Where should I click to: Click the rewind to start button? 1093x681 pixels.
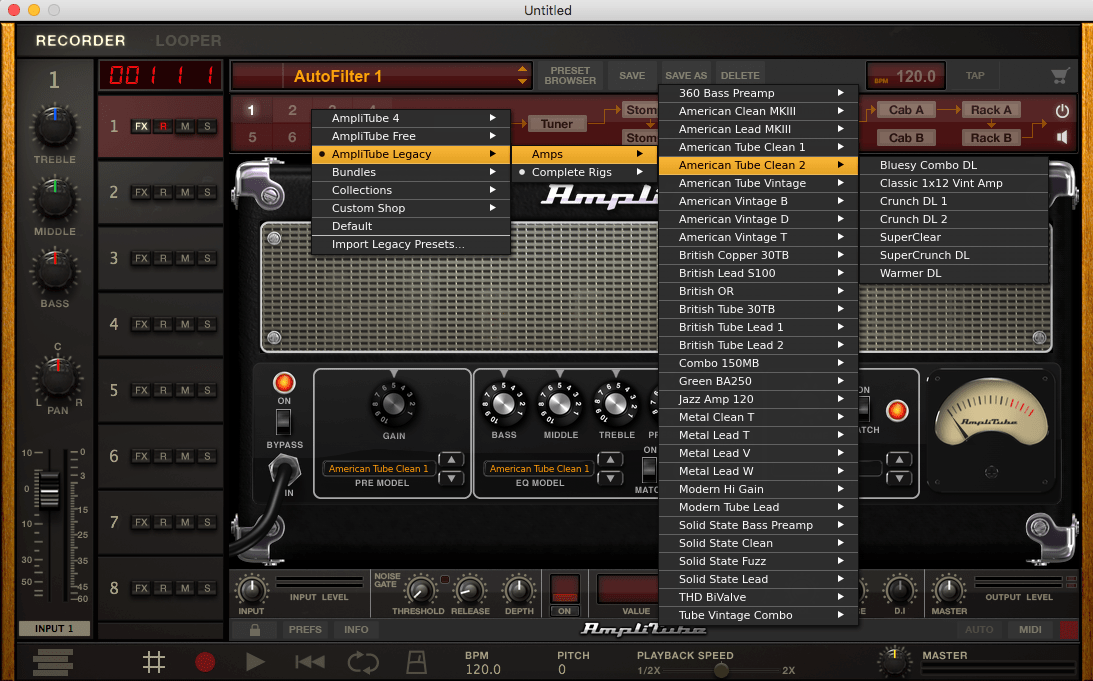[309, 662]
